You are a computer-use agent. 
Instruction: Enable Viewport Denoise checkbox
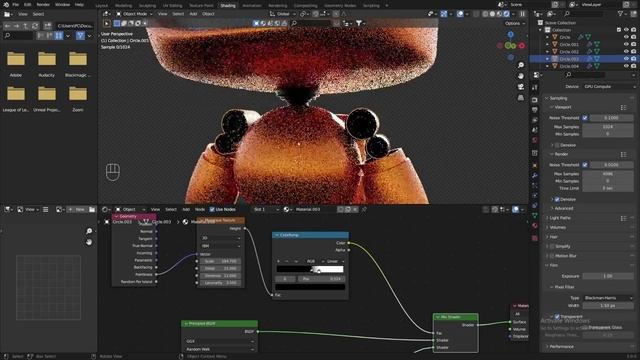point(557,145)
